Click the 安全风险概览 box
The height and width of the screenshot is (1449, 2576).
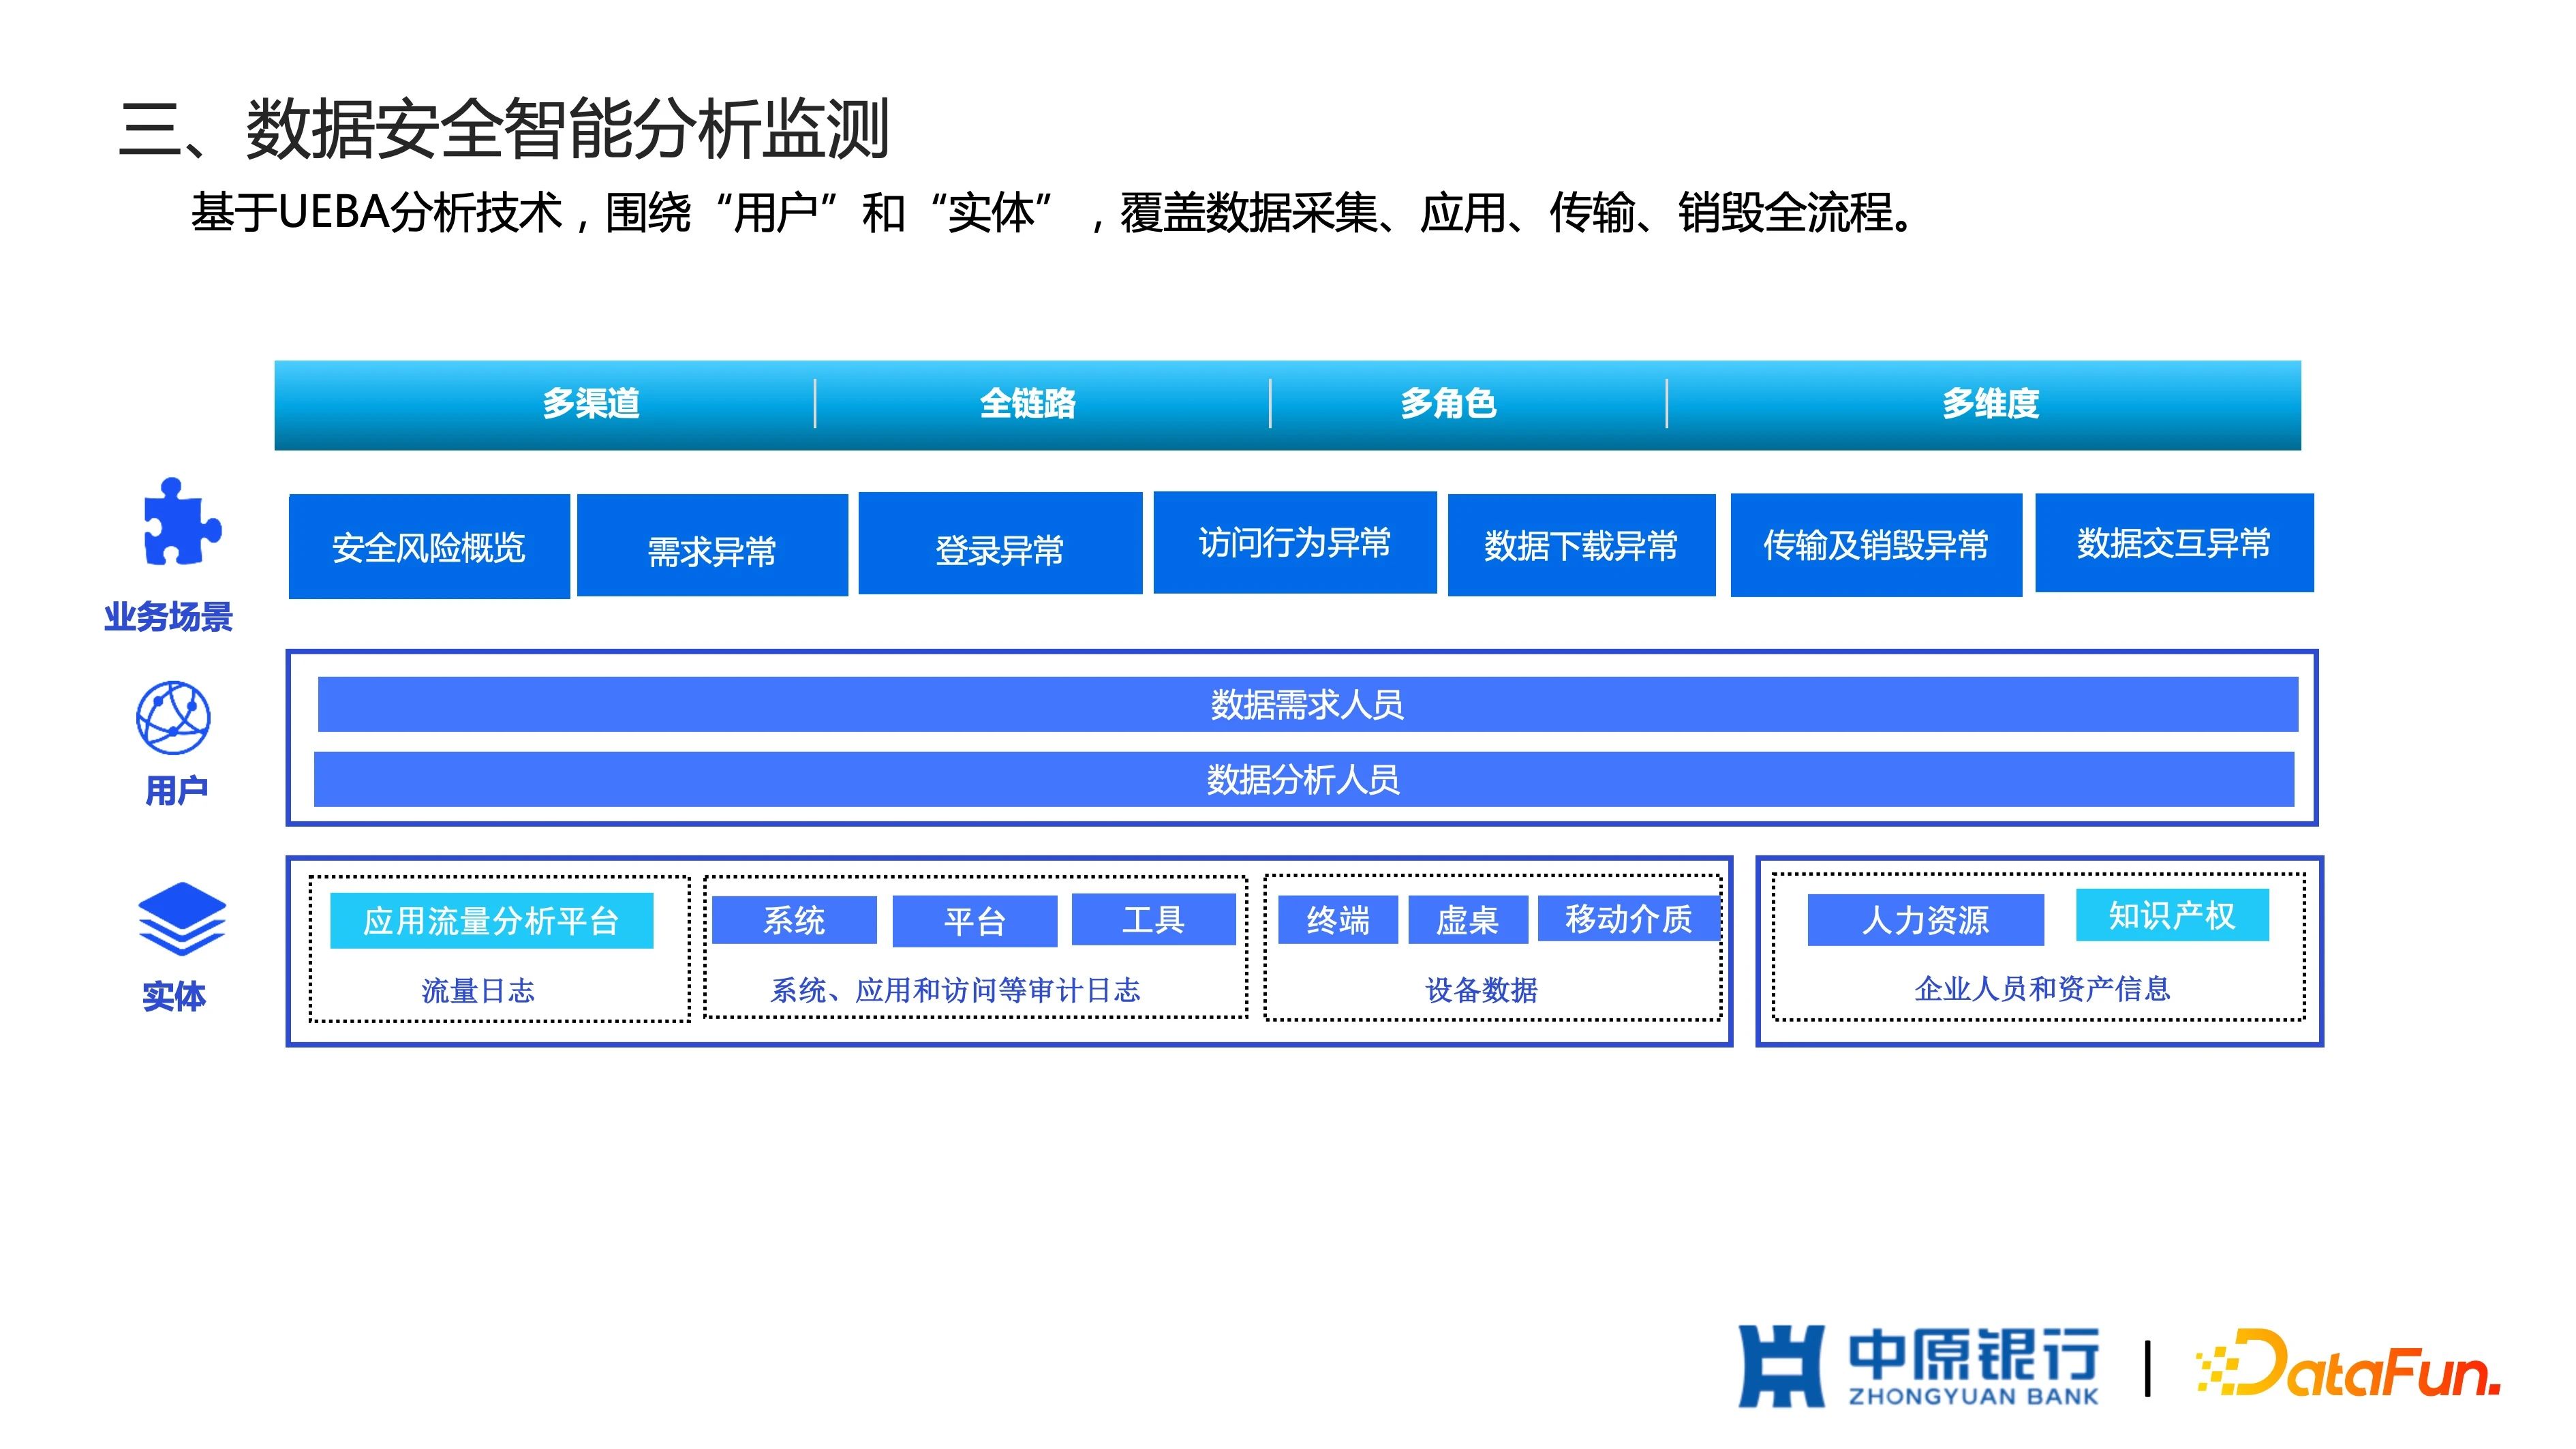(429, 547)
